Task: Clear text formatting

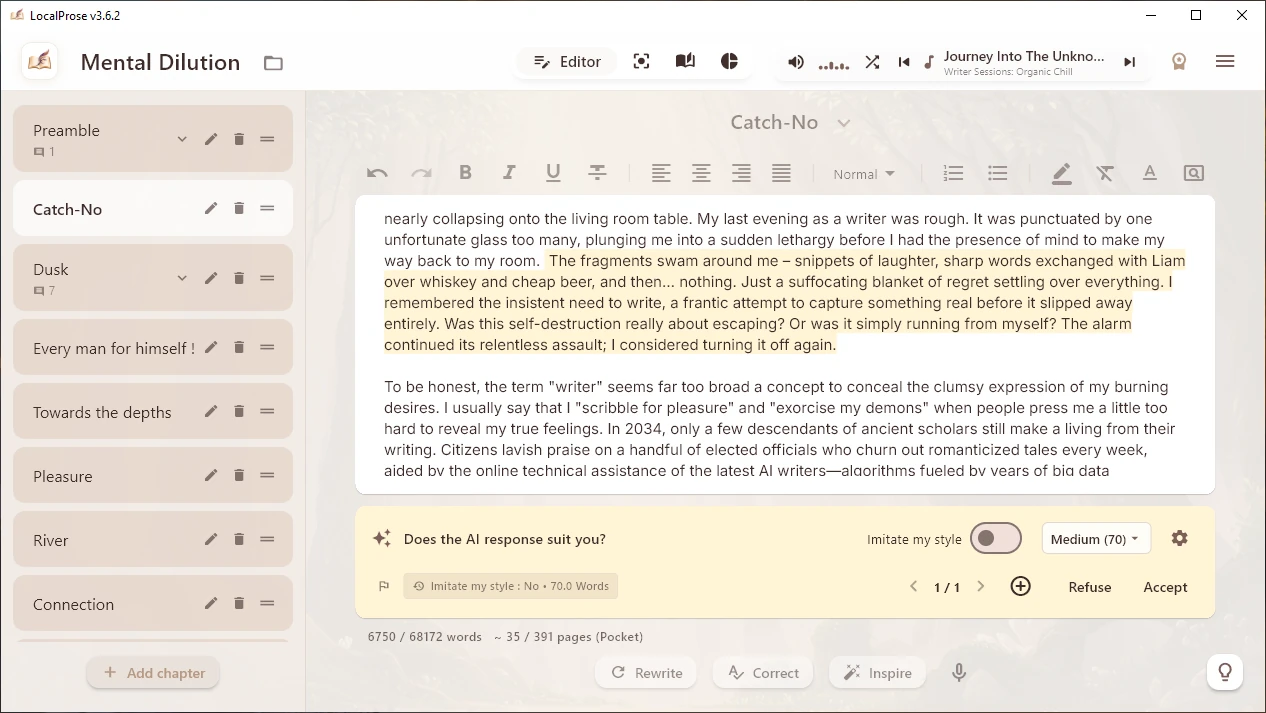Action: point(1105,173)
